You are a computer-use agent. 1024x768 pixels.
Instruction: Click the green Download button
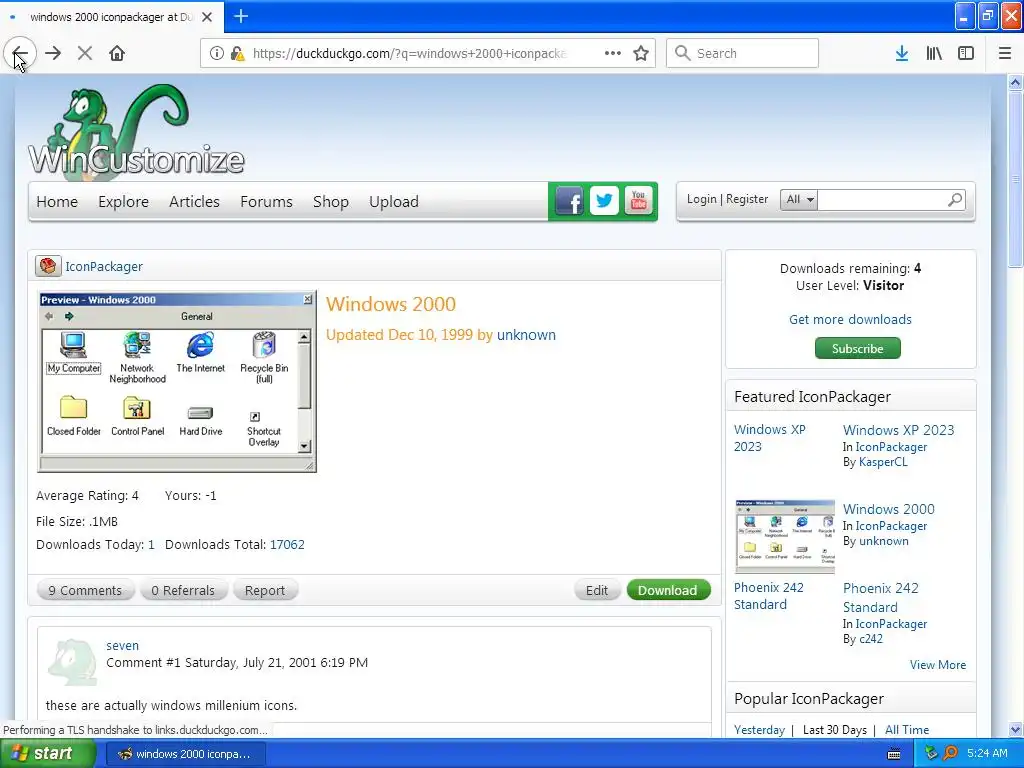[x=668, y=590]
